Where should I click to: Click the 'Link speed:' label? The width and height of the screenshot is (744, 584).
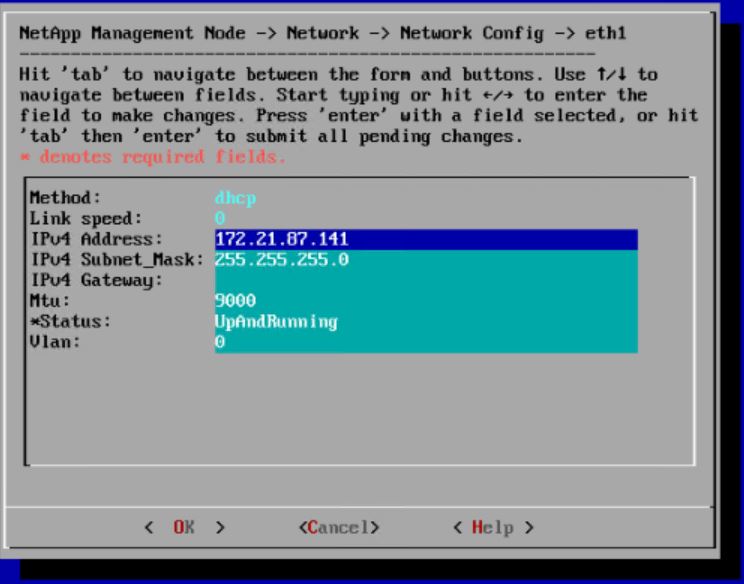86,218
